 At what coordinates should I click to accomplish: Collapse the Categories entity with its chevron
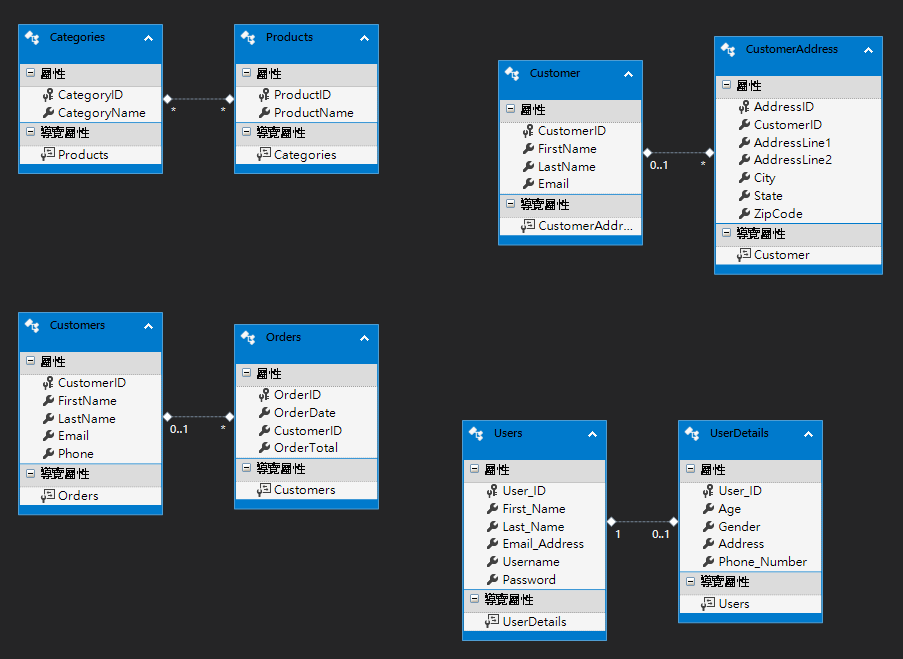(148, 38)
